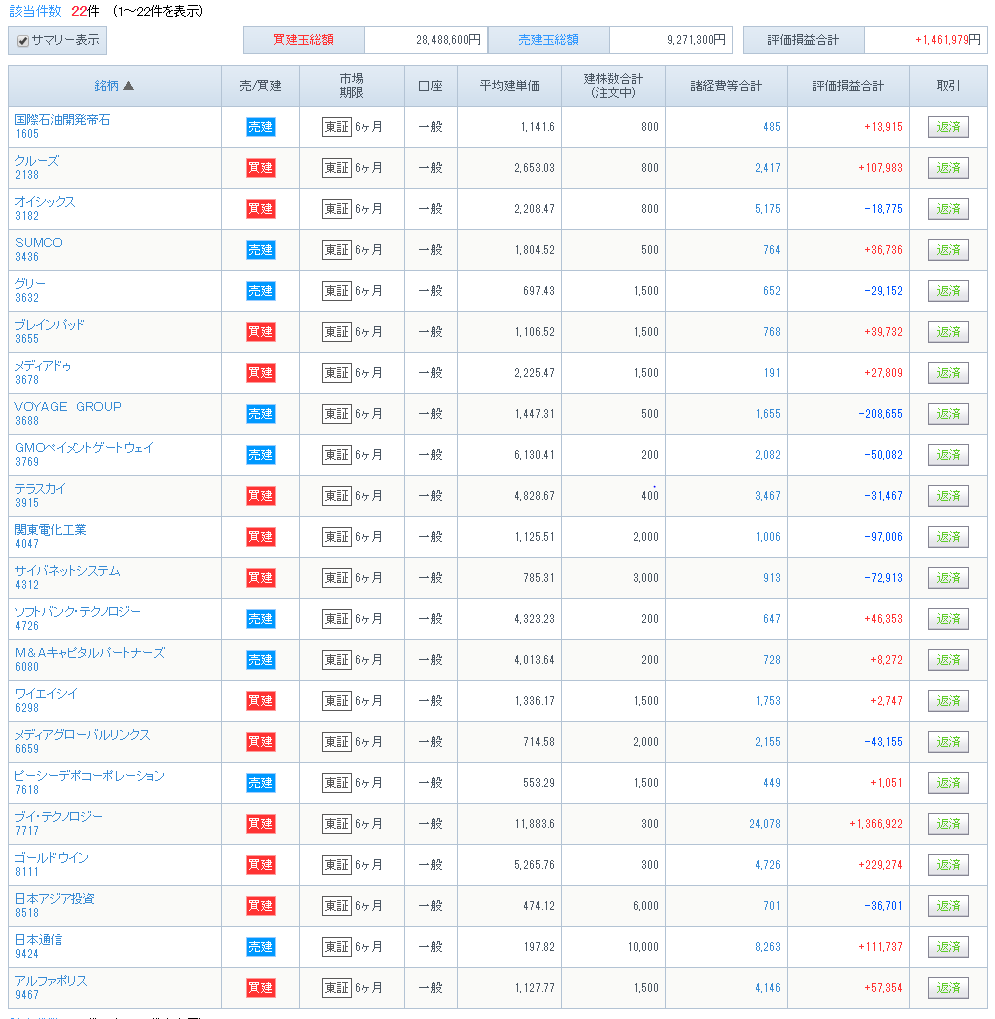
Task: Click the 該当件数 label at top
Action: coord(35,11)
